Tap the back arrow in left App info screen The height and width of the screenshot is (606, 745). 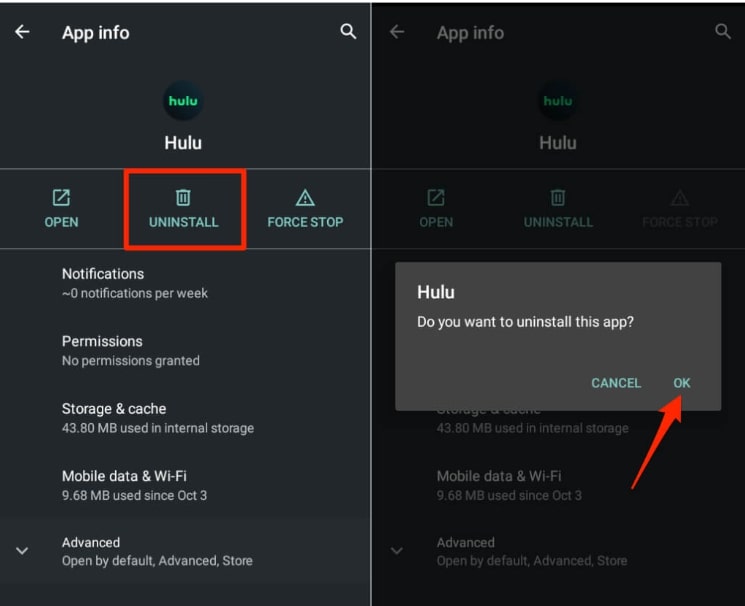pos(22,32)
